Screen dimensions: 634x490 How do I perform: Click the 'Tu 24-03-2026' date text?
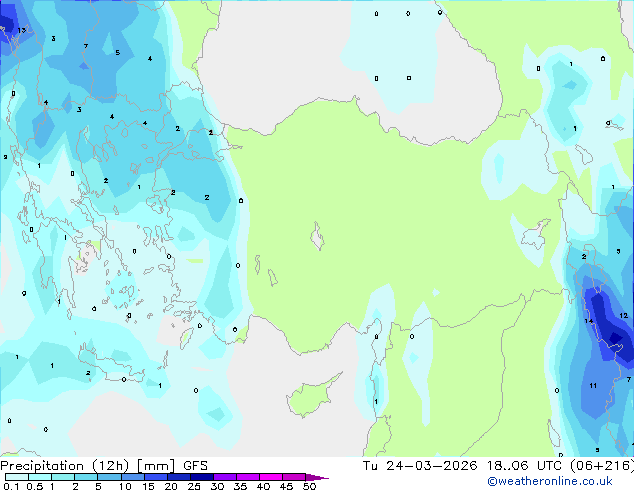tap(420, 466)
